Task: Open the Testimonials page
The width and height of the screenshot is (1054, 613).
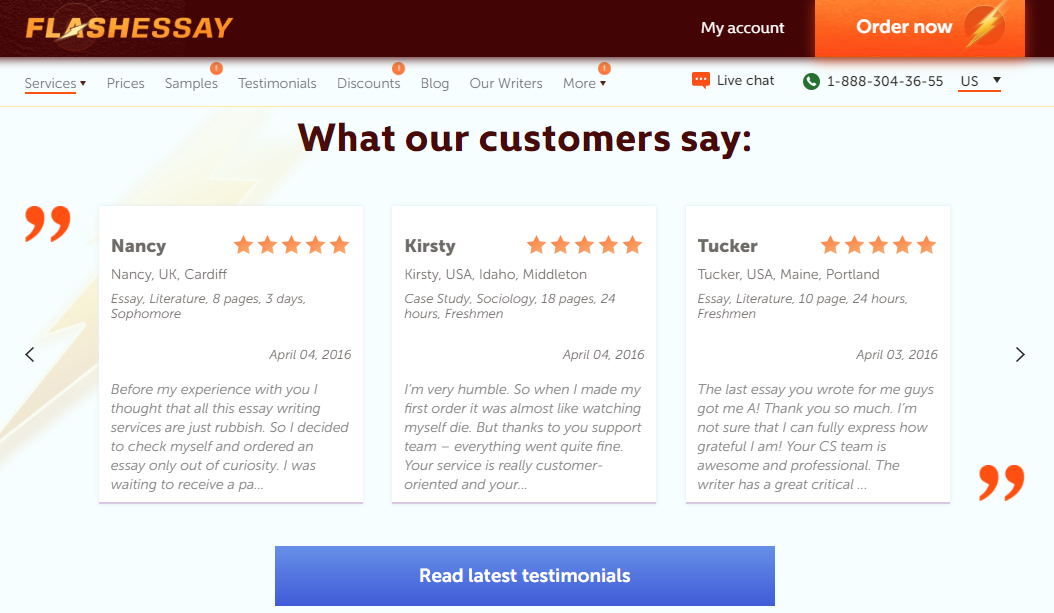Action: point(277,83)
